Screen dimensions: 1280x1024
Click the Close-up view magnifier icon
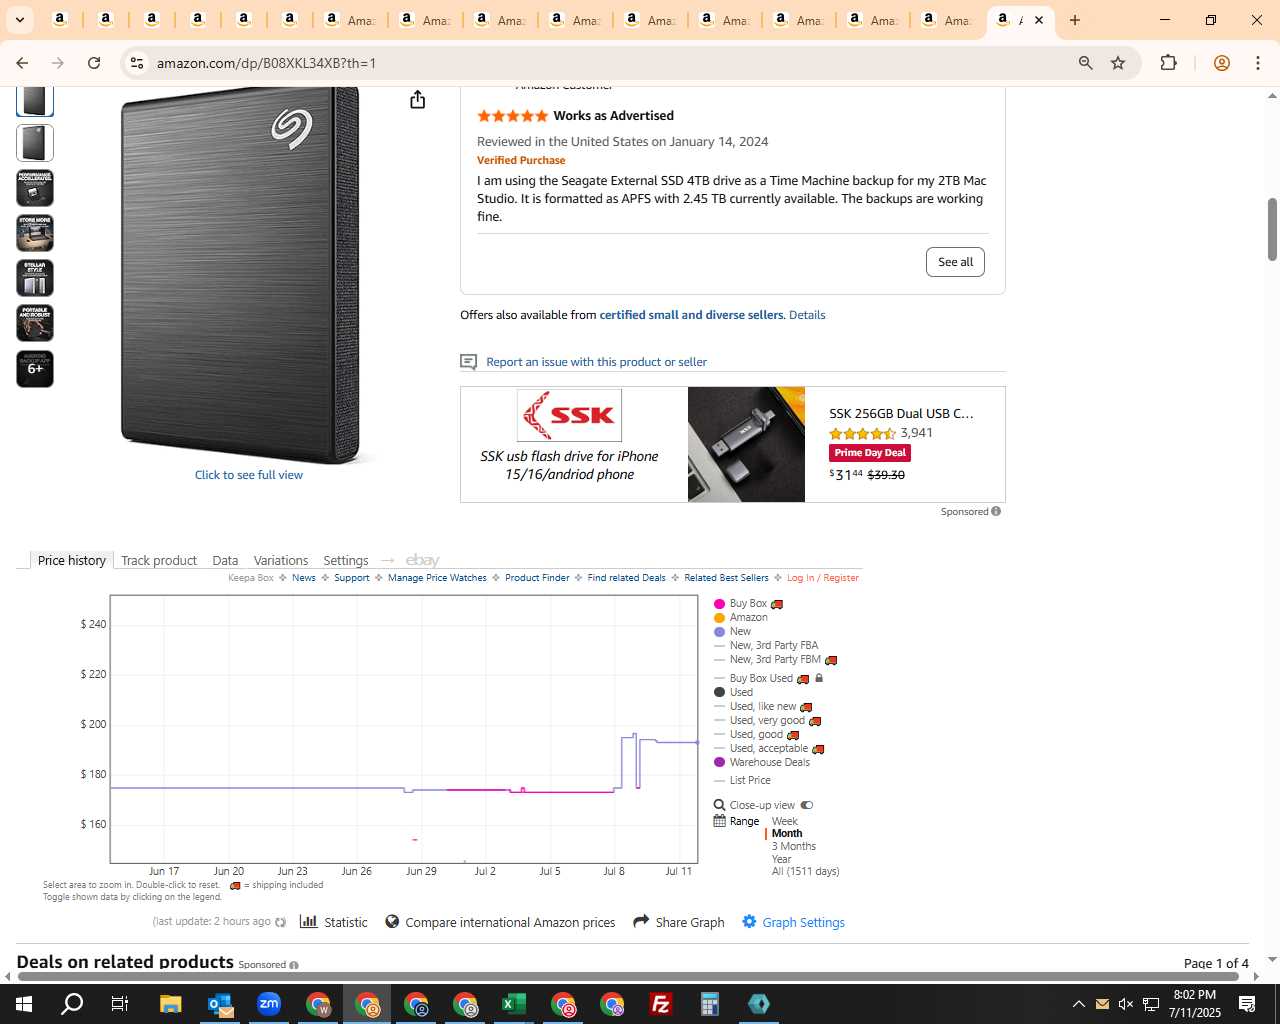point(719,805)
